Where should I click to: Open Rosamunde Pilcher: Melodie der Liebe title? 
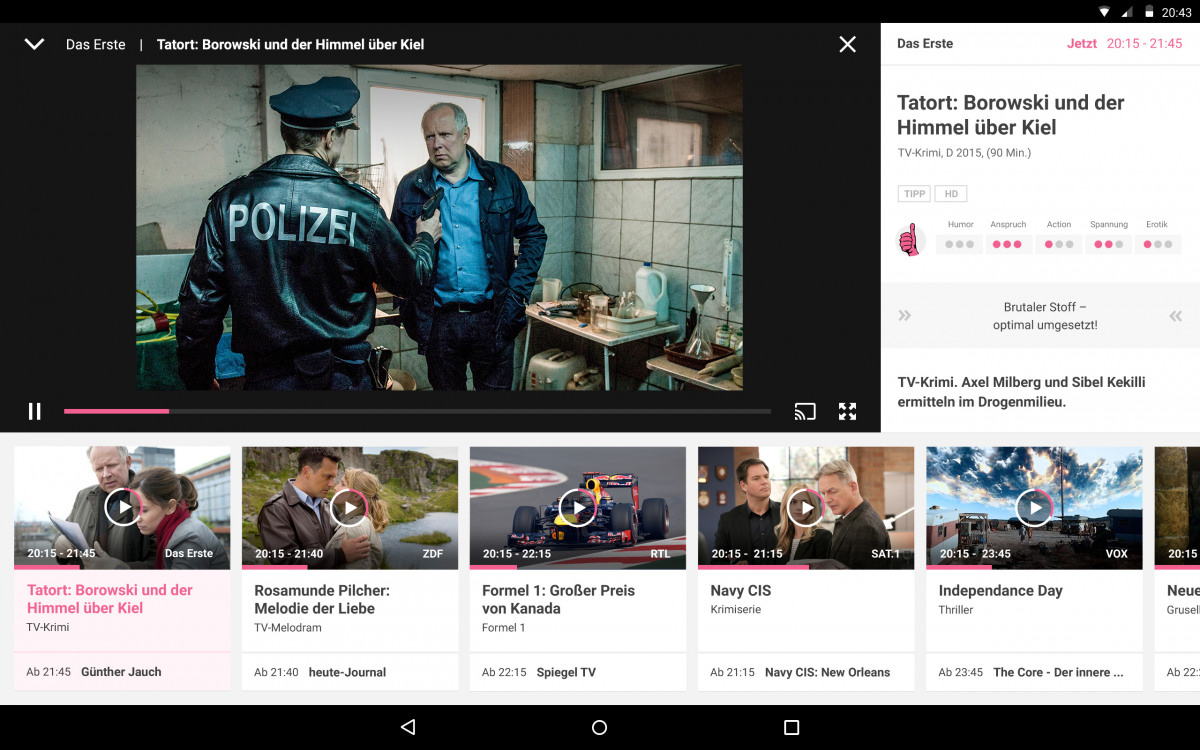[x=322, y=599]
